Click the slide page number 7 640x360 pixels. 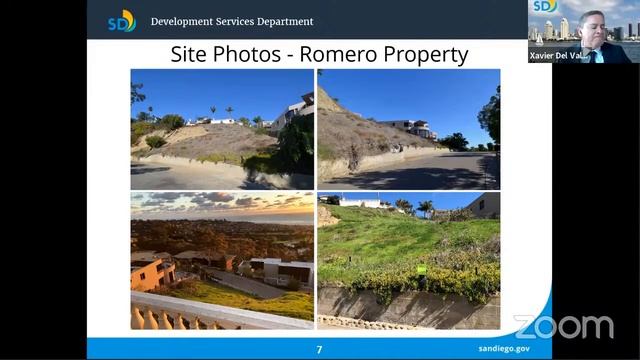tap(319, 349)
